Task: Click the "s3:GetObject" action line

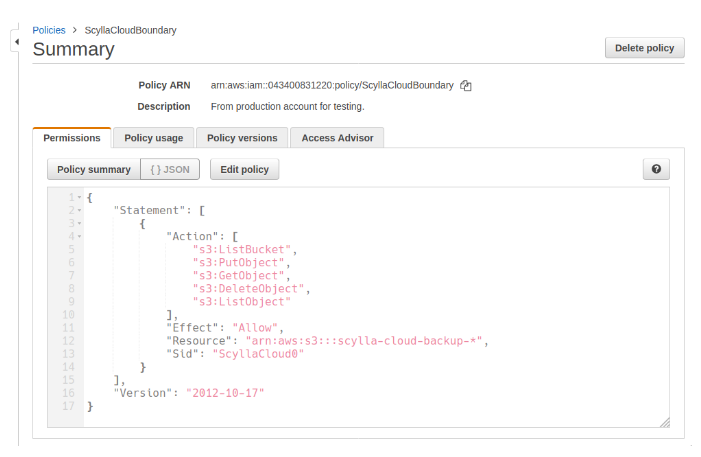Action: coord(238,275)
